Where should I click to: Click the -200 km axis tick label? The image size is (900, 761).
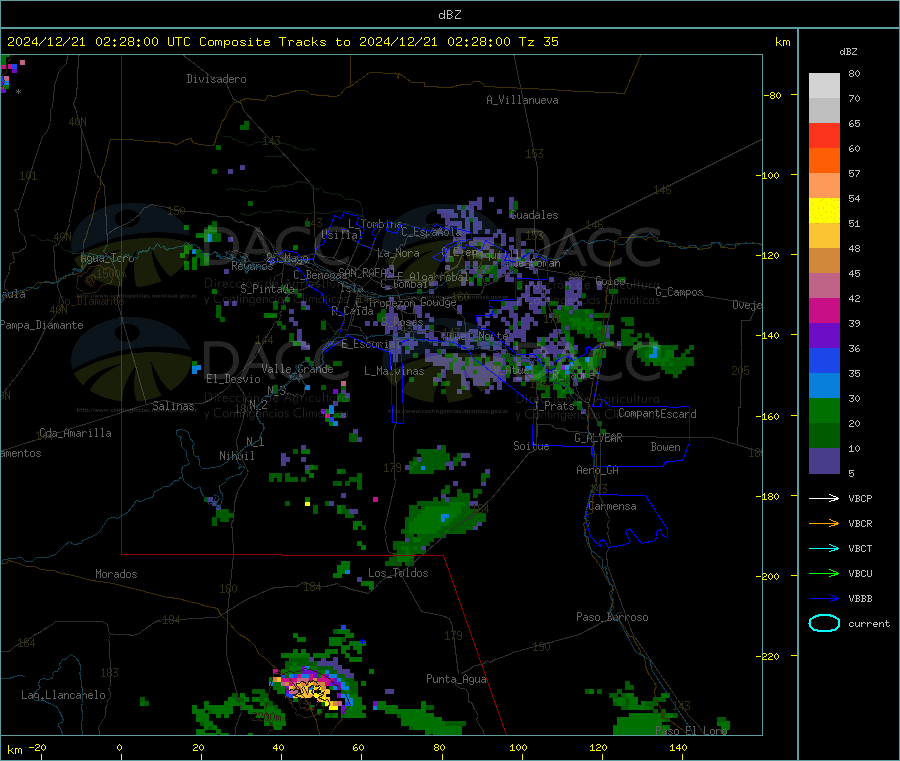click(x=769, y=576)
